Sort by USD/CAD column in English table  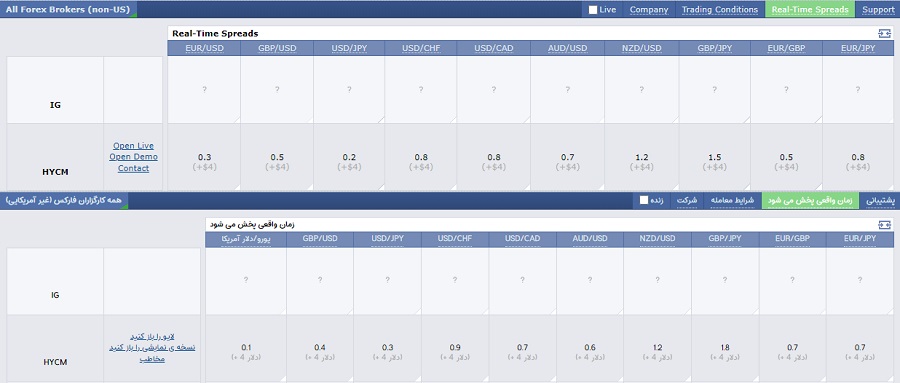[x=494, y=48]
